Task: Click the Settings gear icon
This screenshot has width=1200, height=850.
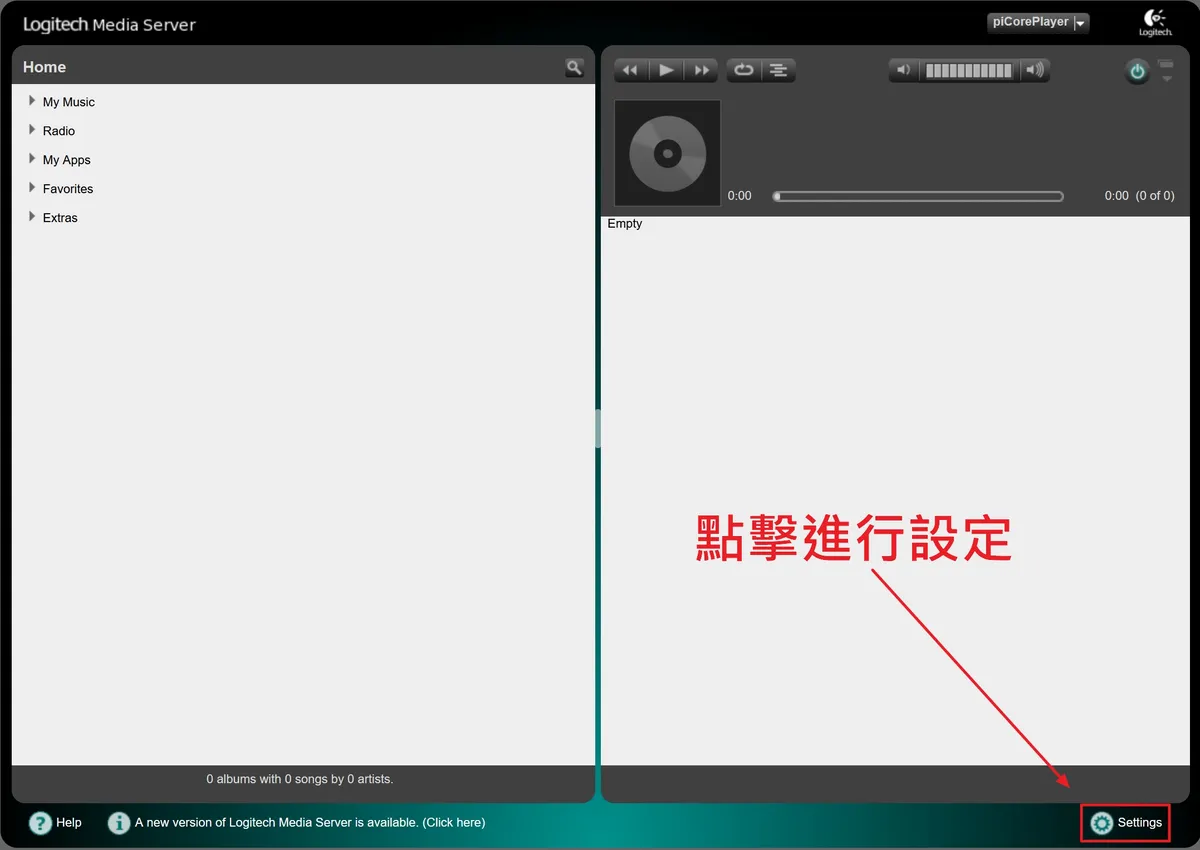Action: [1102, 823]
